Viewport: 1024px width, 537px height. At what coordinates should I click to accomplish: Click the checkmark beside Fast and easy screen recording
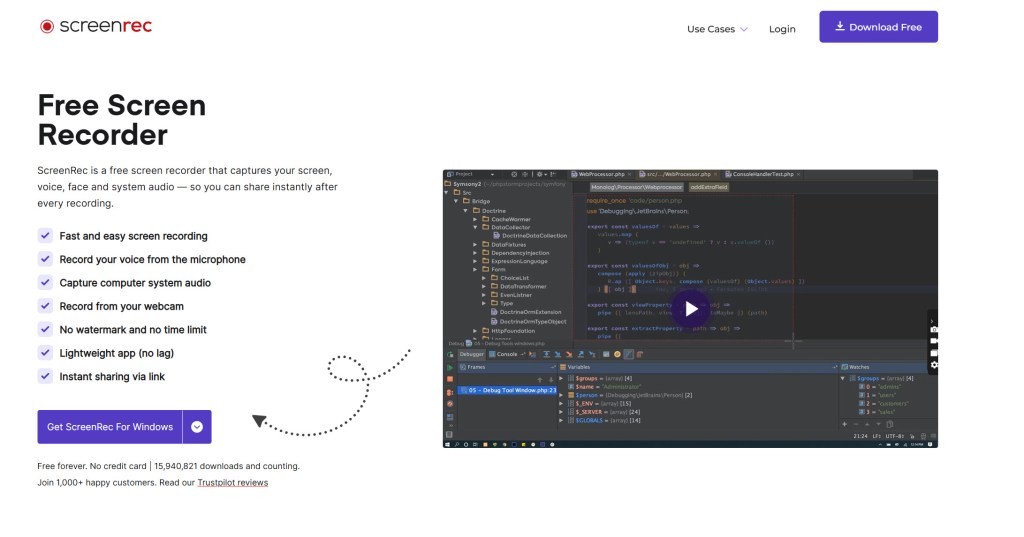pyautogui.click(x=45, y=236)
